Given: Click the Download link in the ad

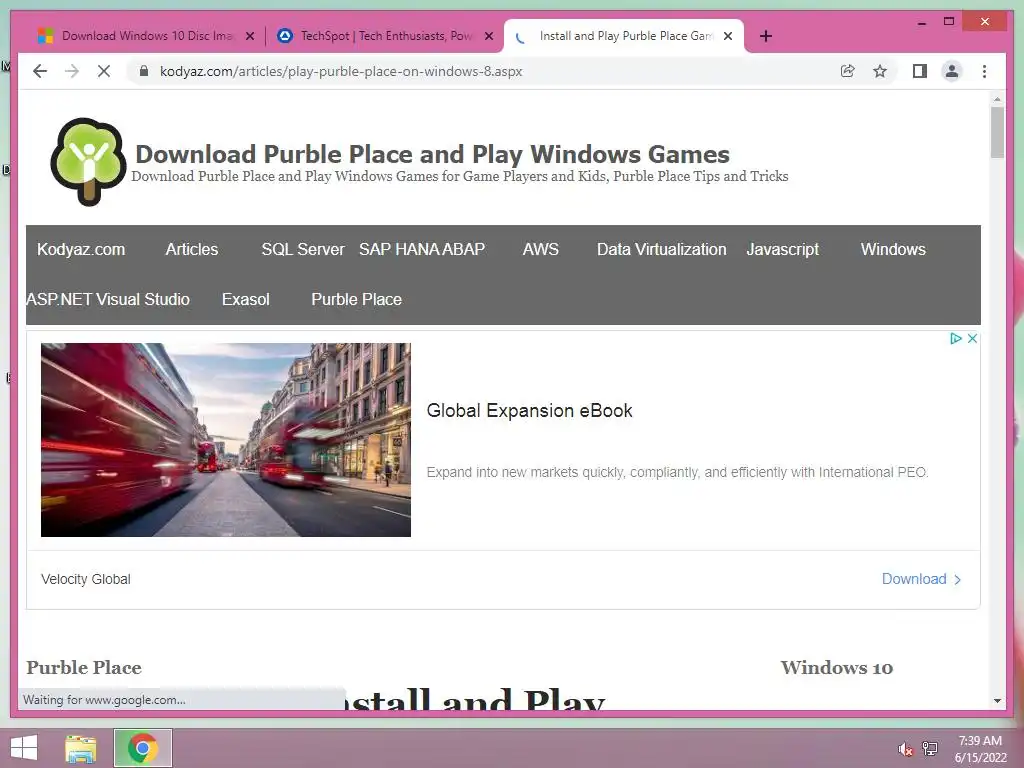Looking at the screenshot, I should [x=921, y=579].
